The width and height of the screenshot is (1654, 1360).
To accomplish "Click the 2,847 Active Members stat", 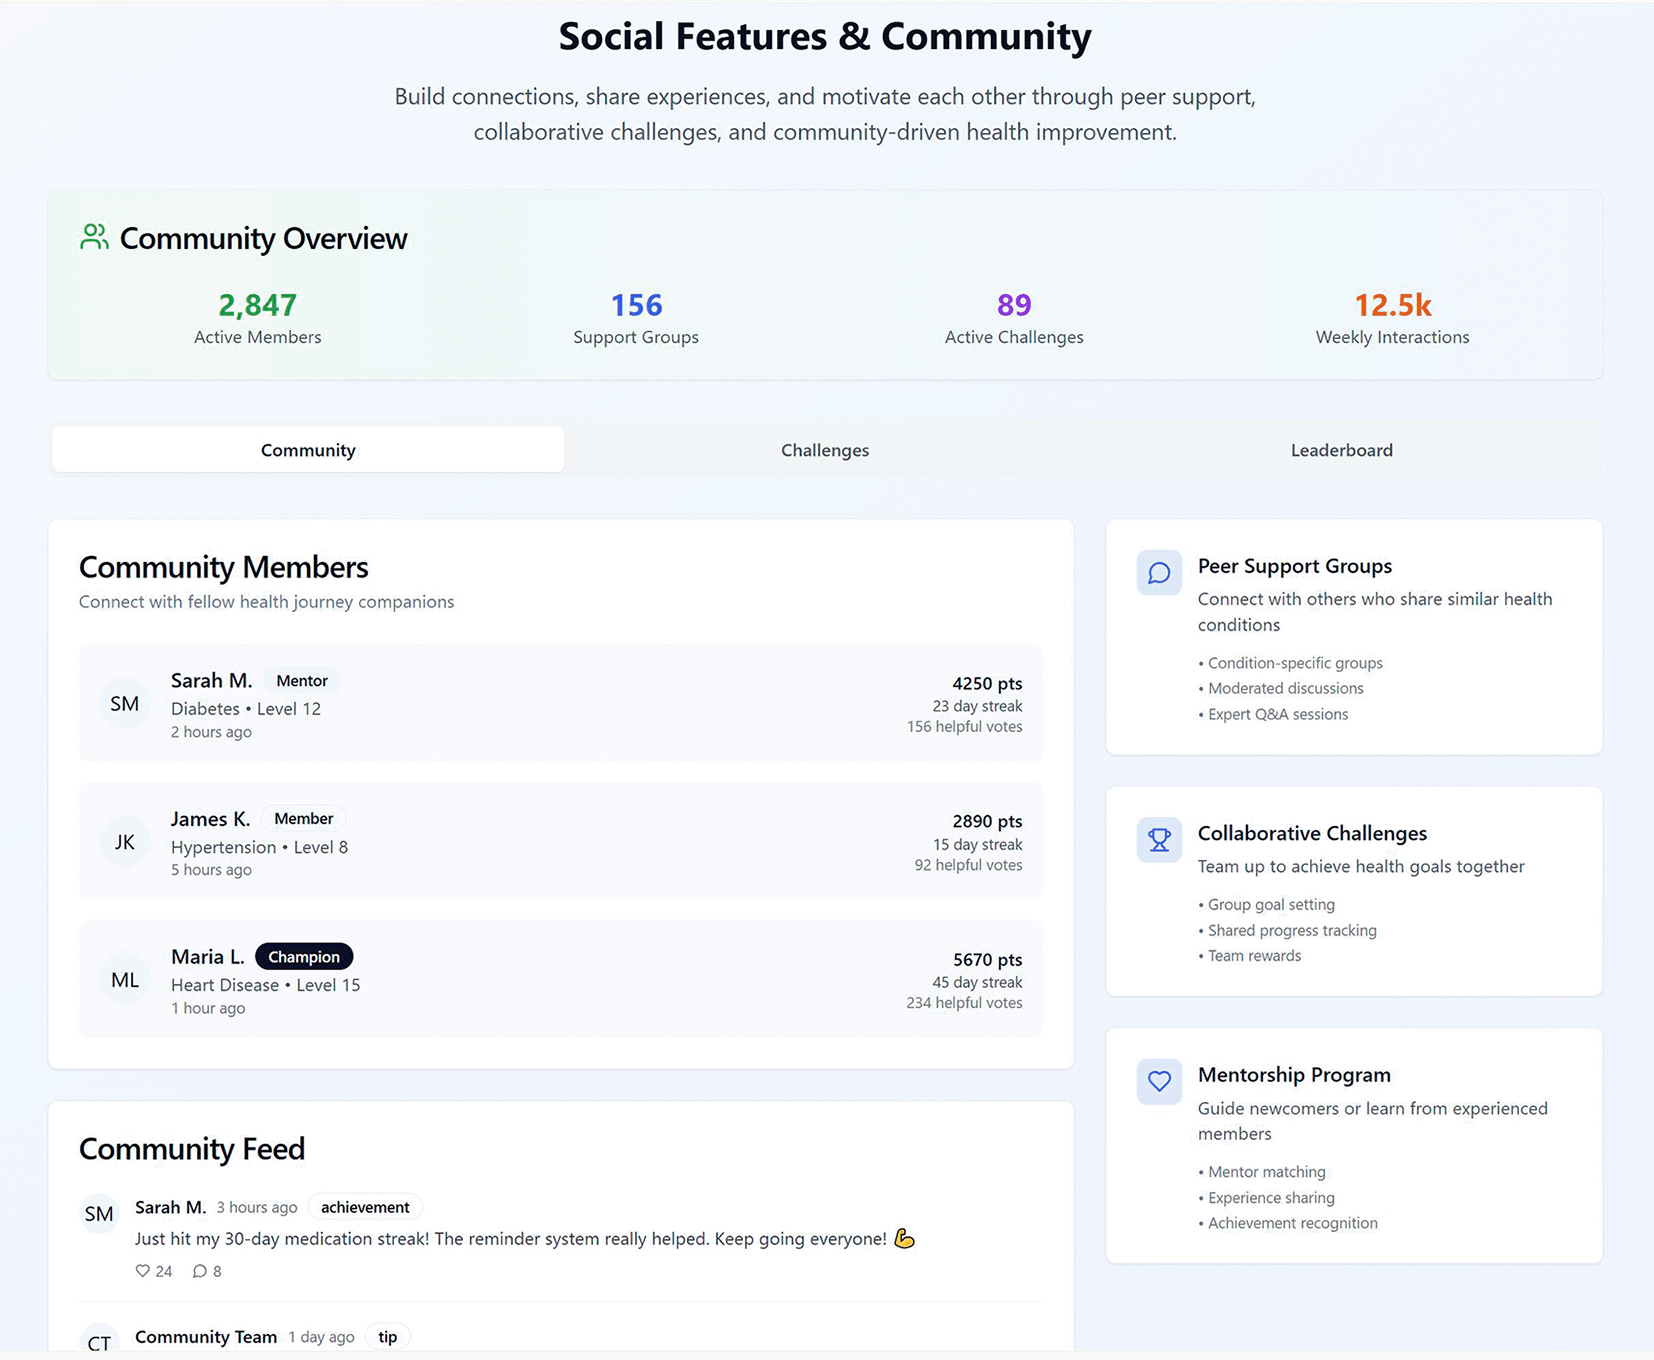I will tap(257, 305).
